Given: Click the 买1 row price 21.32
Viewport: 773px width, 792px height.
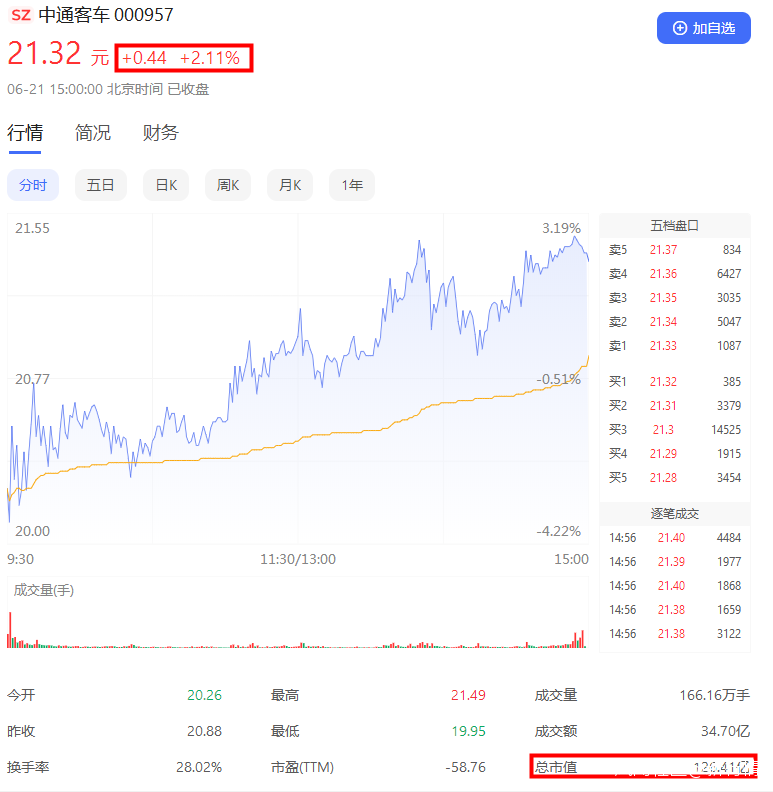Looking at the screenshot, I should 663,381.
